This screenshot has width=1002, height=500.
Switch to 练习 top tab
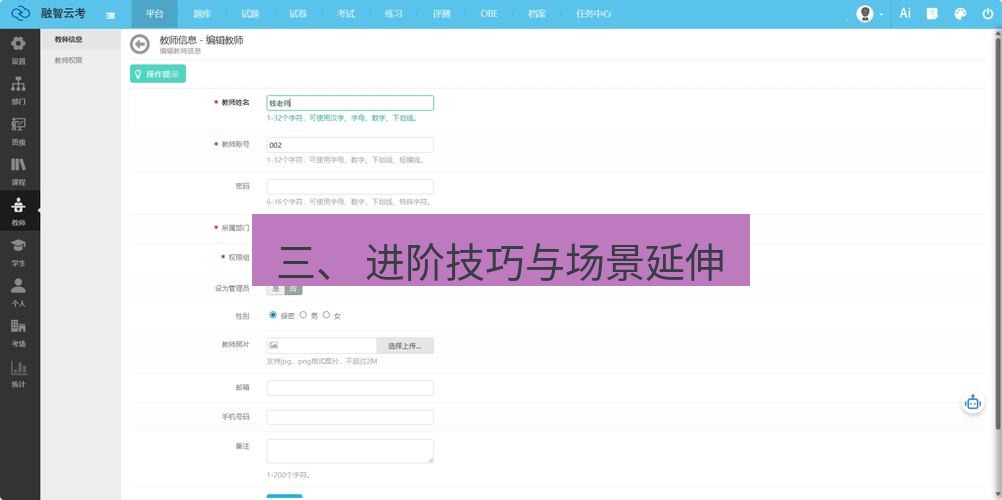click(394, 14)
